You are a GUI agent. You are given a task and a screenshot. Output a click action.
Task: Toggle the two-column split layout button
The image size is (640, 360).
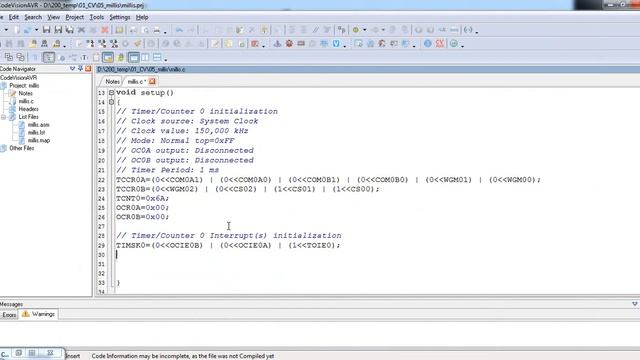pos(145,58)
